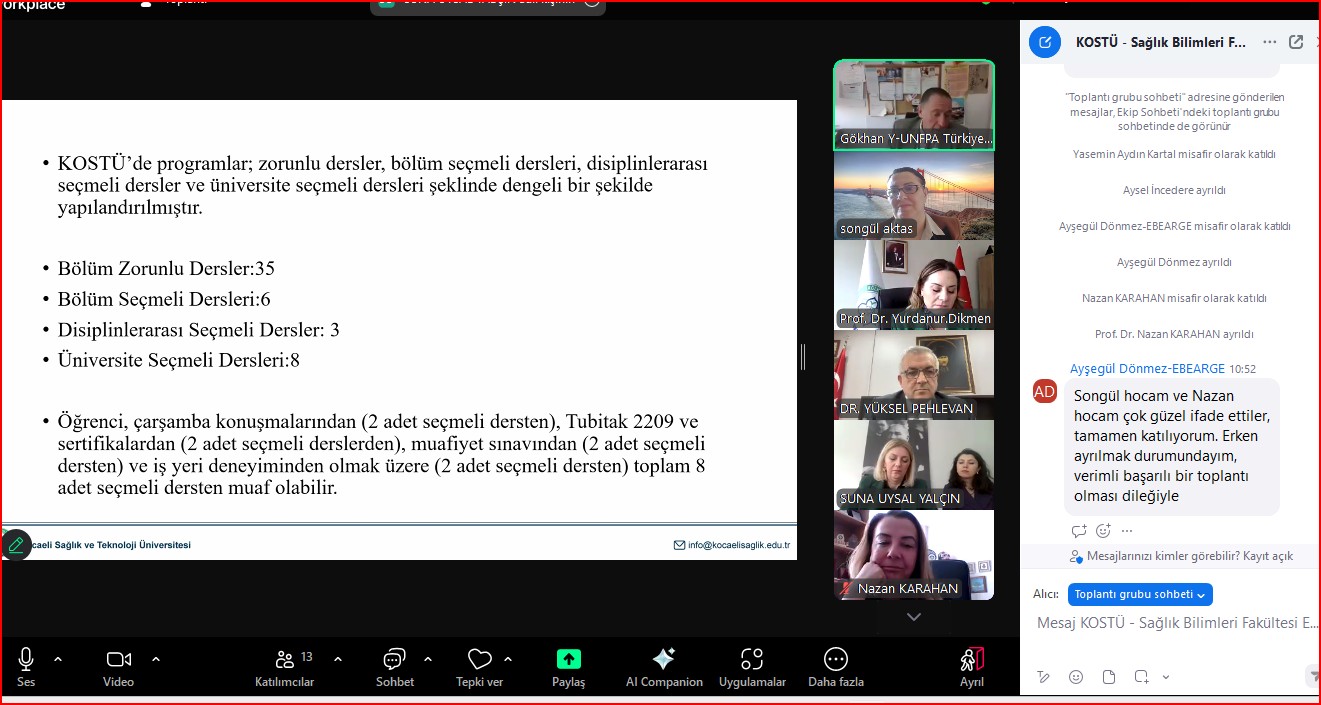Expand the Tepki ver reactions arrow
Viewport: 1321px width, 705px height.
point(508,659)
